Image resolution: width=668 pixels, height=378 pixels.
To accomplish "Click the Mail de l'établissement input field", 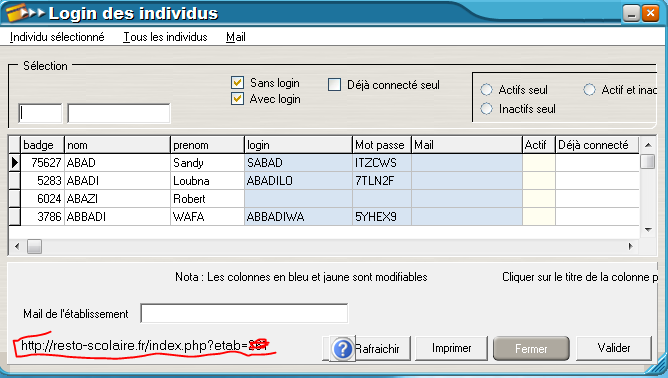I will pos(244,313).
